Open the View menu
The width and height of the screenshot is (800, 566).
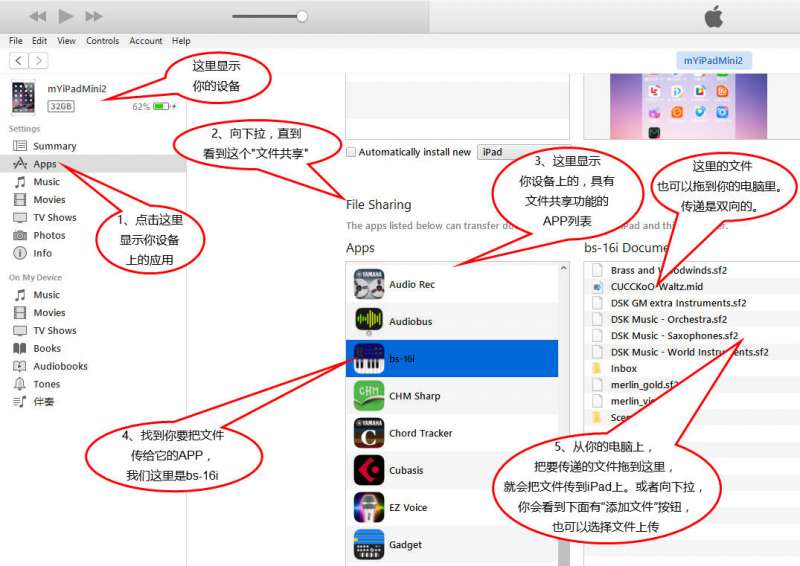click(x=66, y=41)
